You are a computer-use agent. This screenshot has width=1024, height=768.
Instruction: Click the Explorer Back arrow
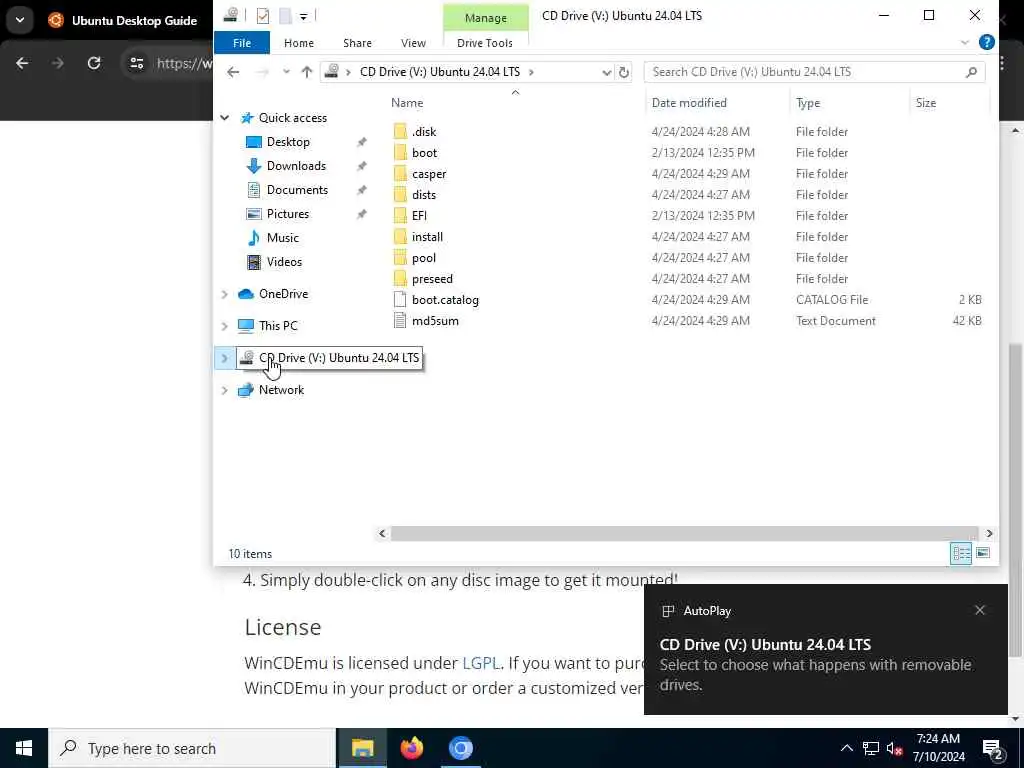(233, 72)
